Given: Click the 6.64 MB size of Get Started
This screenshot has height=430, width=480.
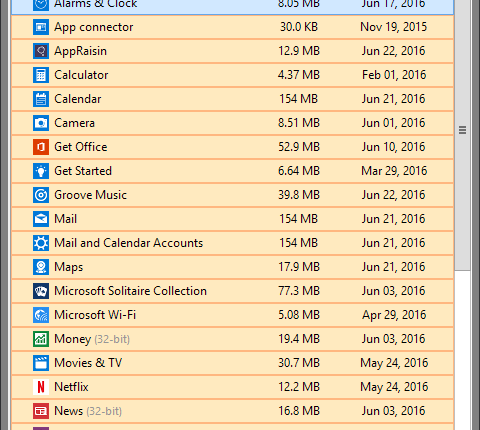Looking at the screenshot, I should 299,171.
